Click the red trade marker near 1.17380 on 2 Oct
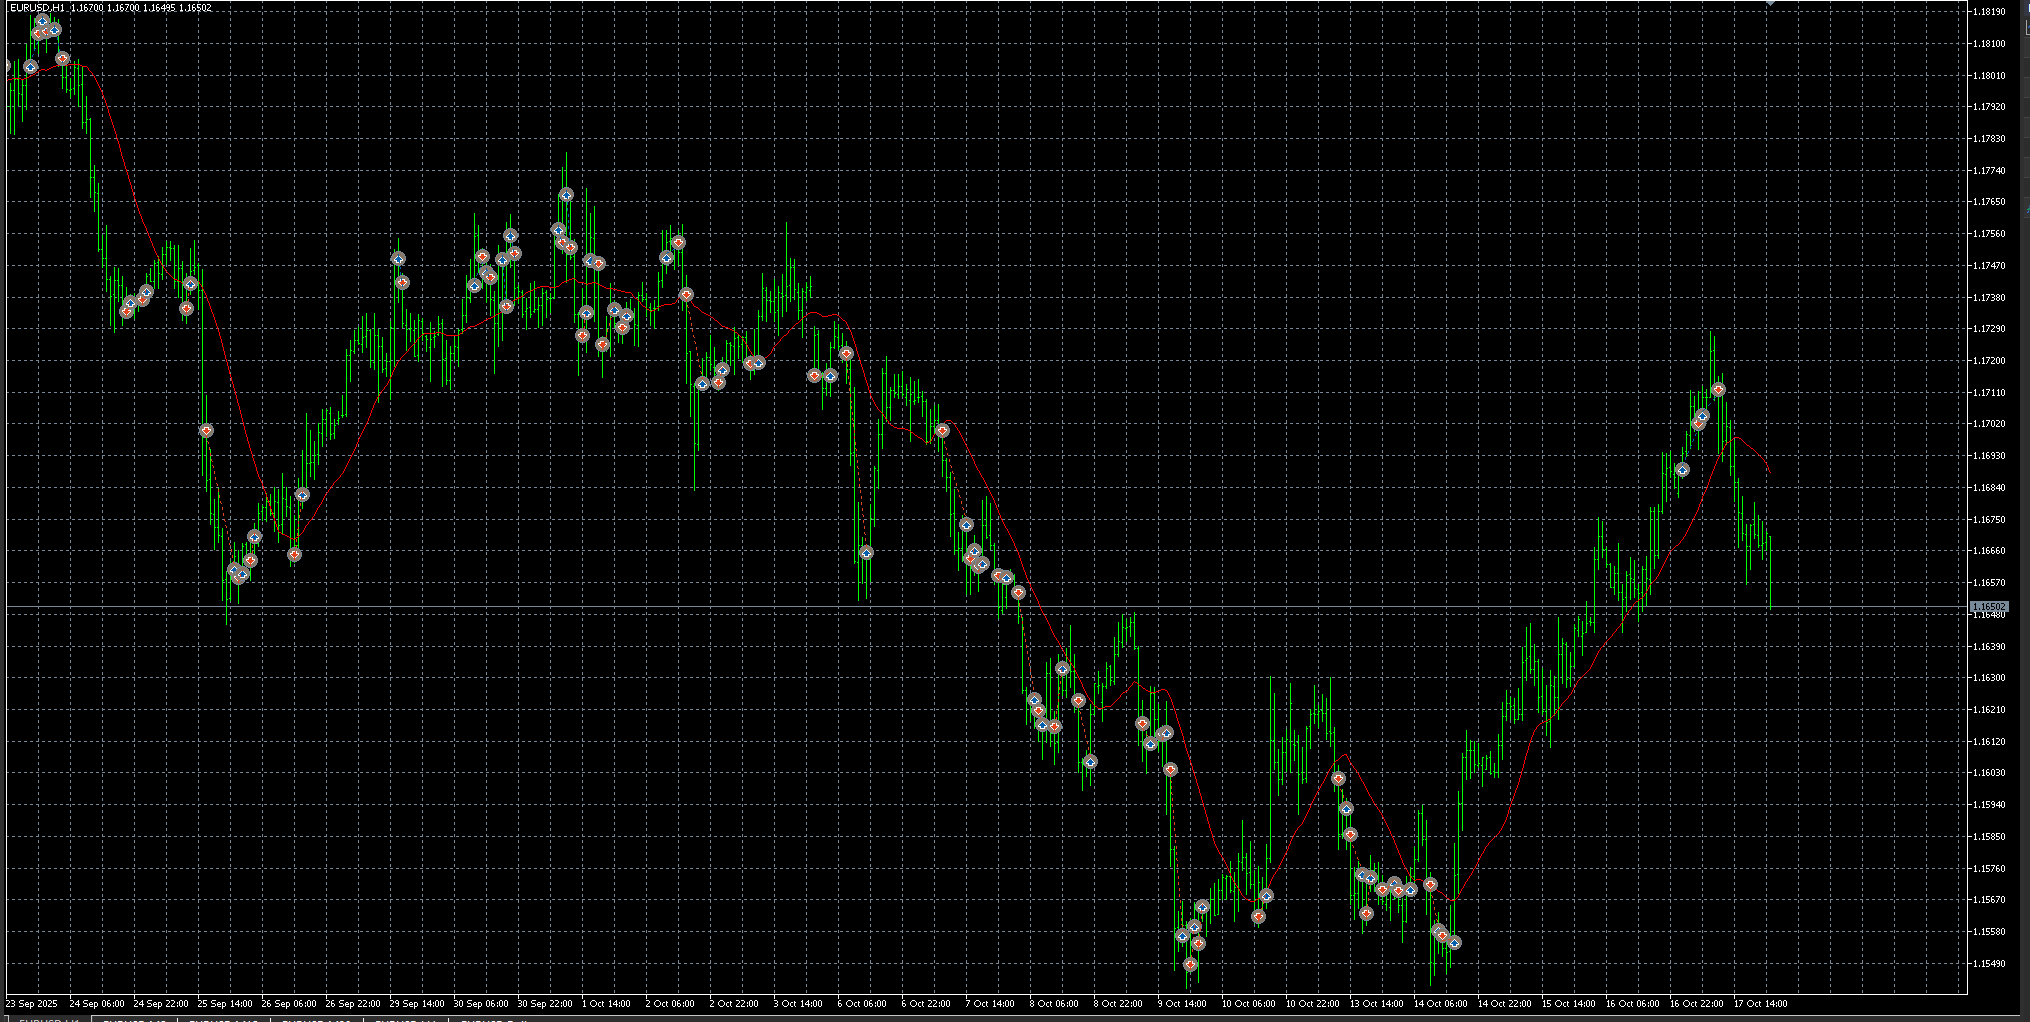The image size is (2030, 1022). [686, 295]
